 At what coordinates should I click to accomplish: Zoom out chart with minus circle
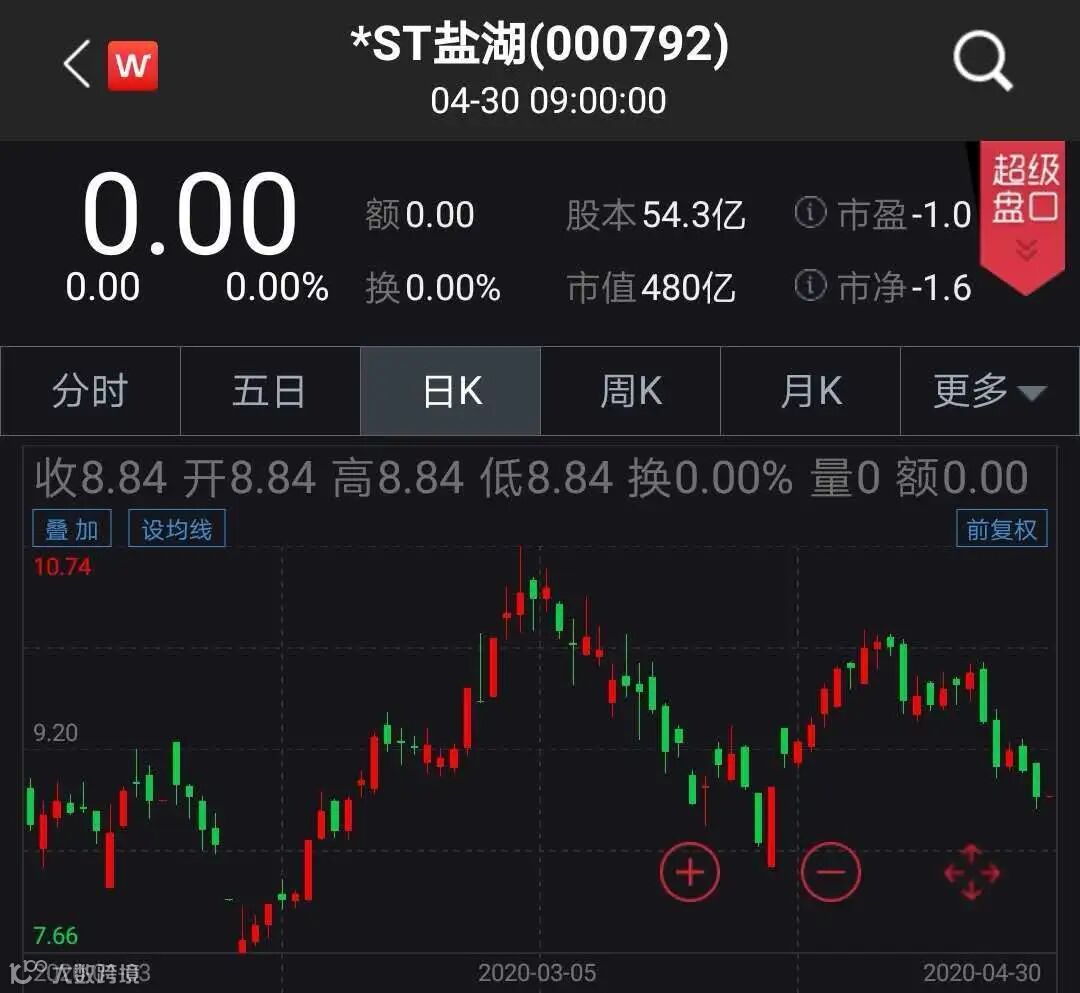[x=831, y=872]
